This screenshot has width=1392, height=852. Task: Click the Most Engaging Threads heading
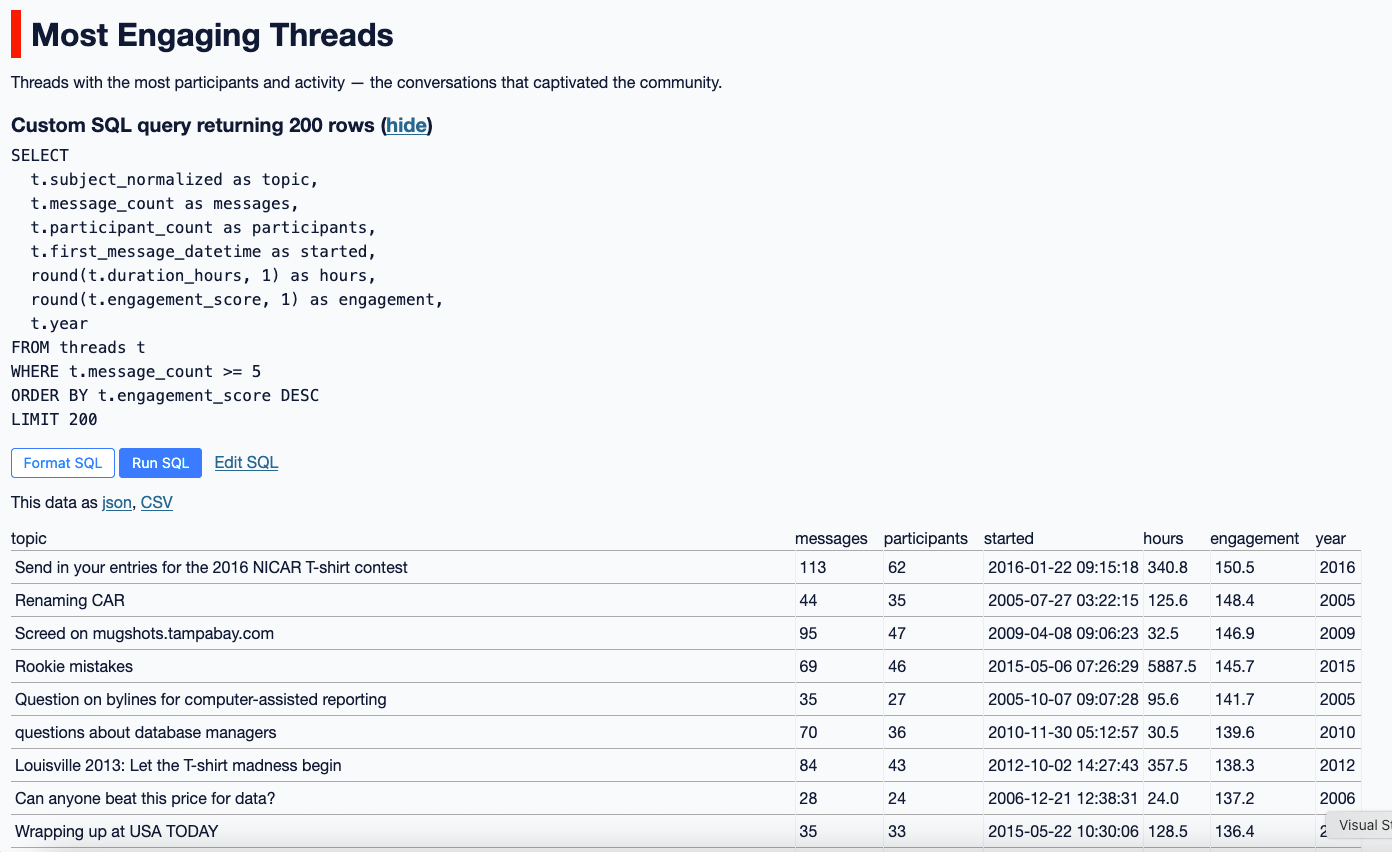click(x=212, y=36)
